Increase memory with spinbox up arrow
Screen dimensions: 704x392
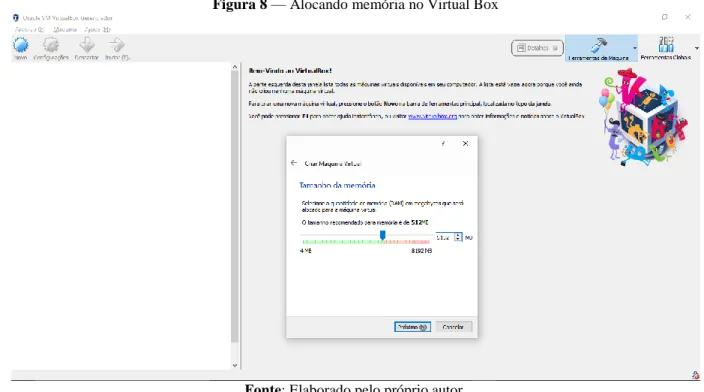[x=458, y=235]
